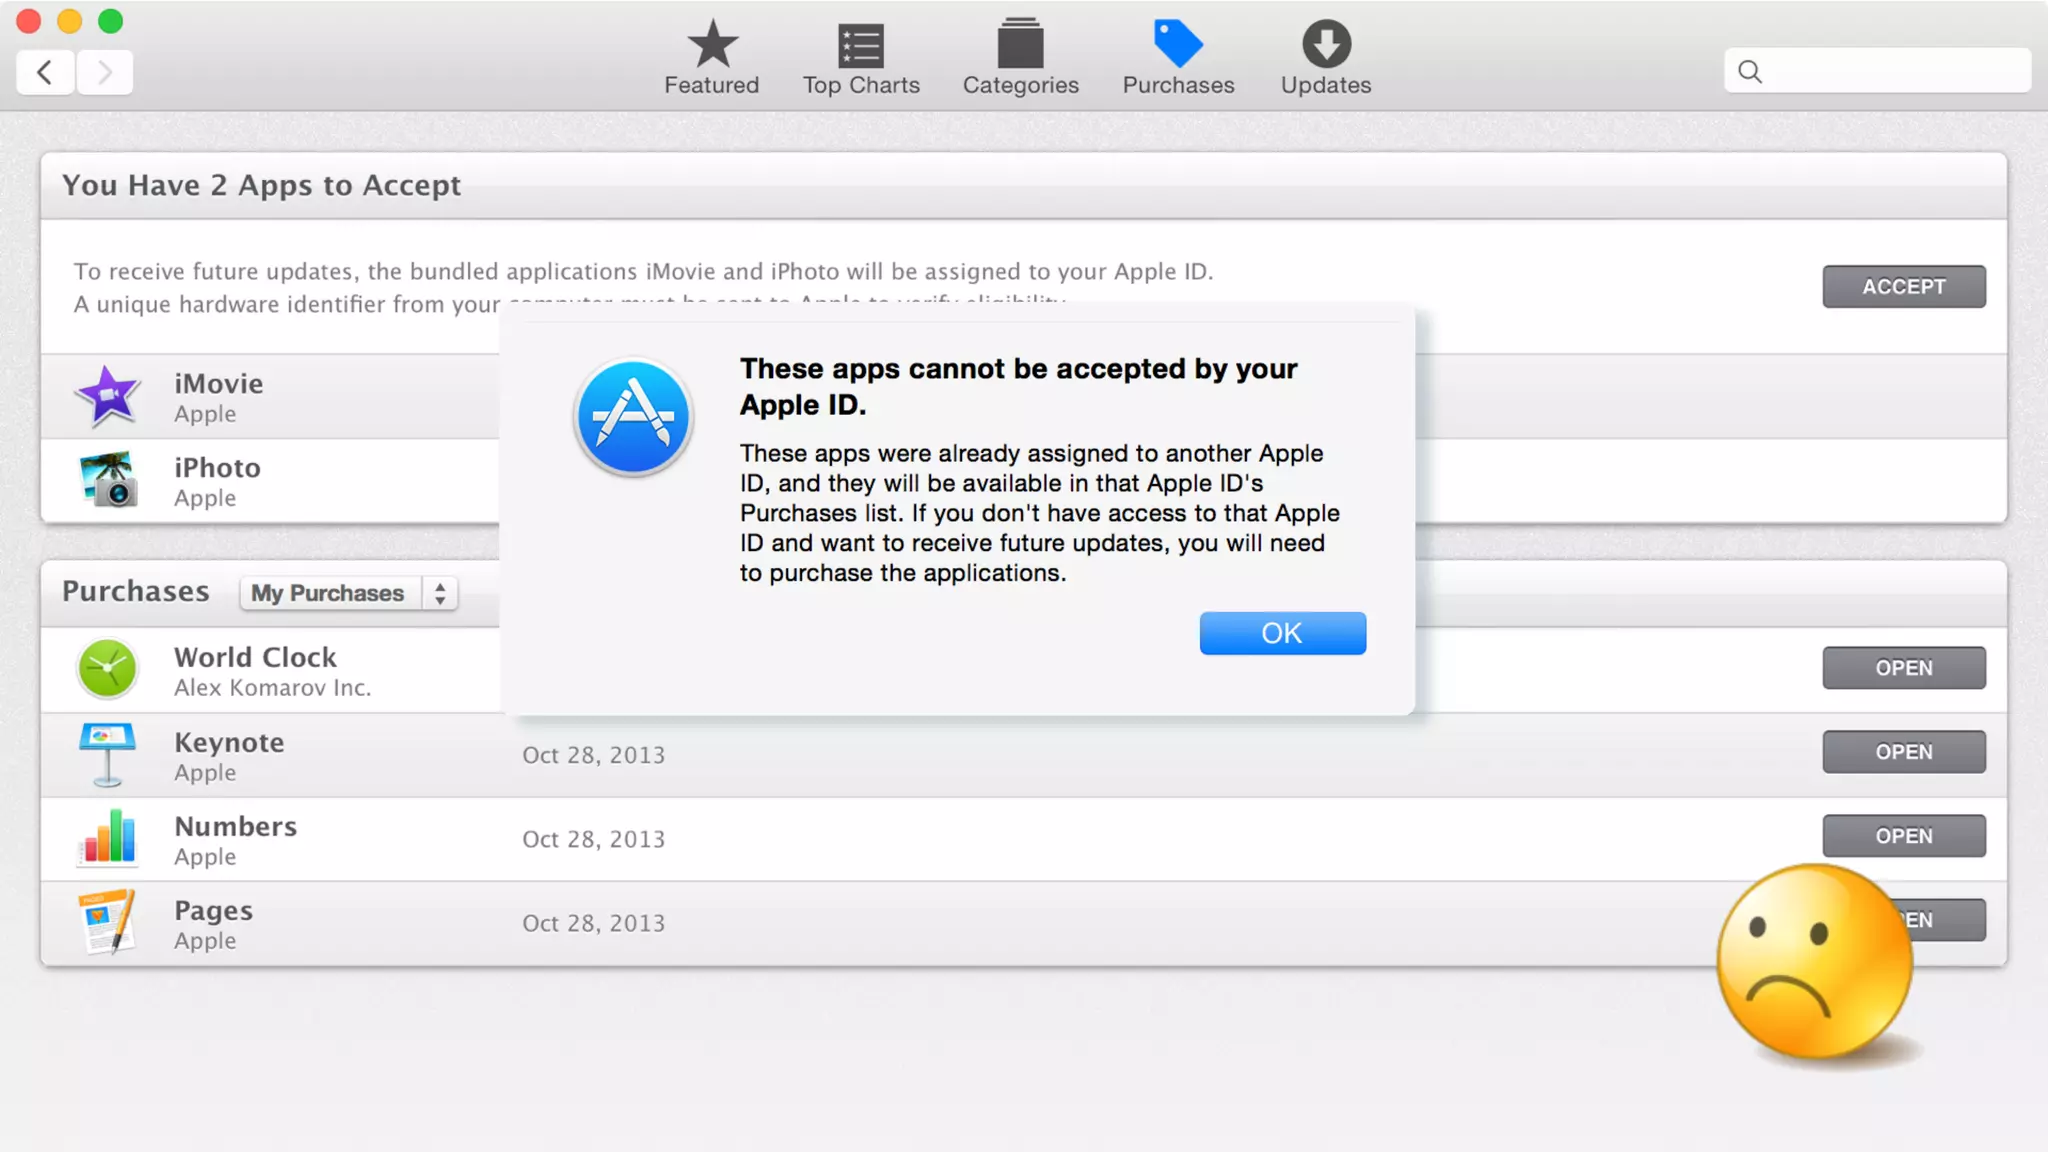Open the World Clock app button
Viewport: 2048px width, 1152px height.
pos(1903,668)
